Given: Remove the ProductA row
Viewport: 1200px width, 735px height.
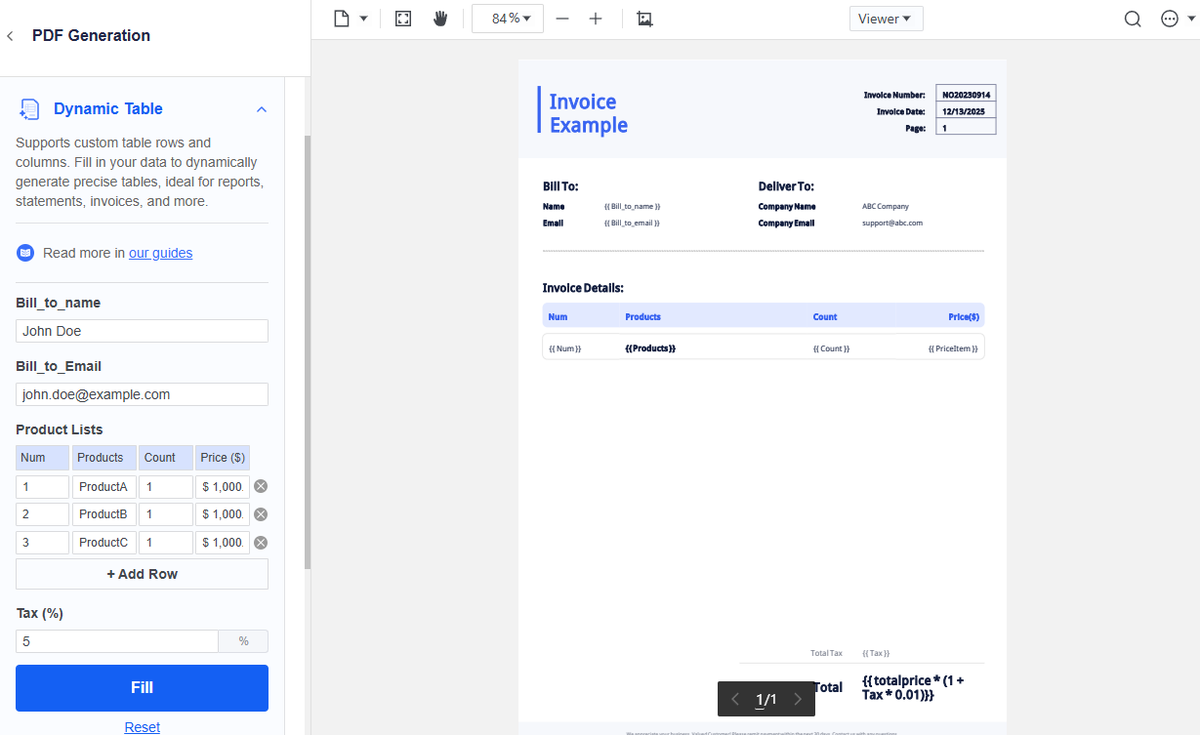Looking at the screenshot, I should [x=260, y=487].
